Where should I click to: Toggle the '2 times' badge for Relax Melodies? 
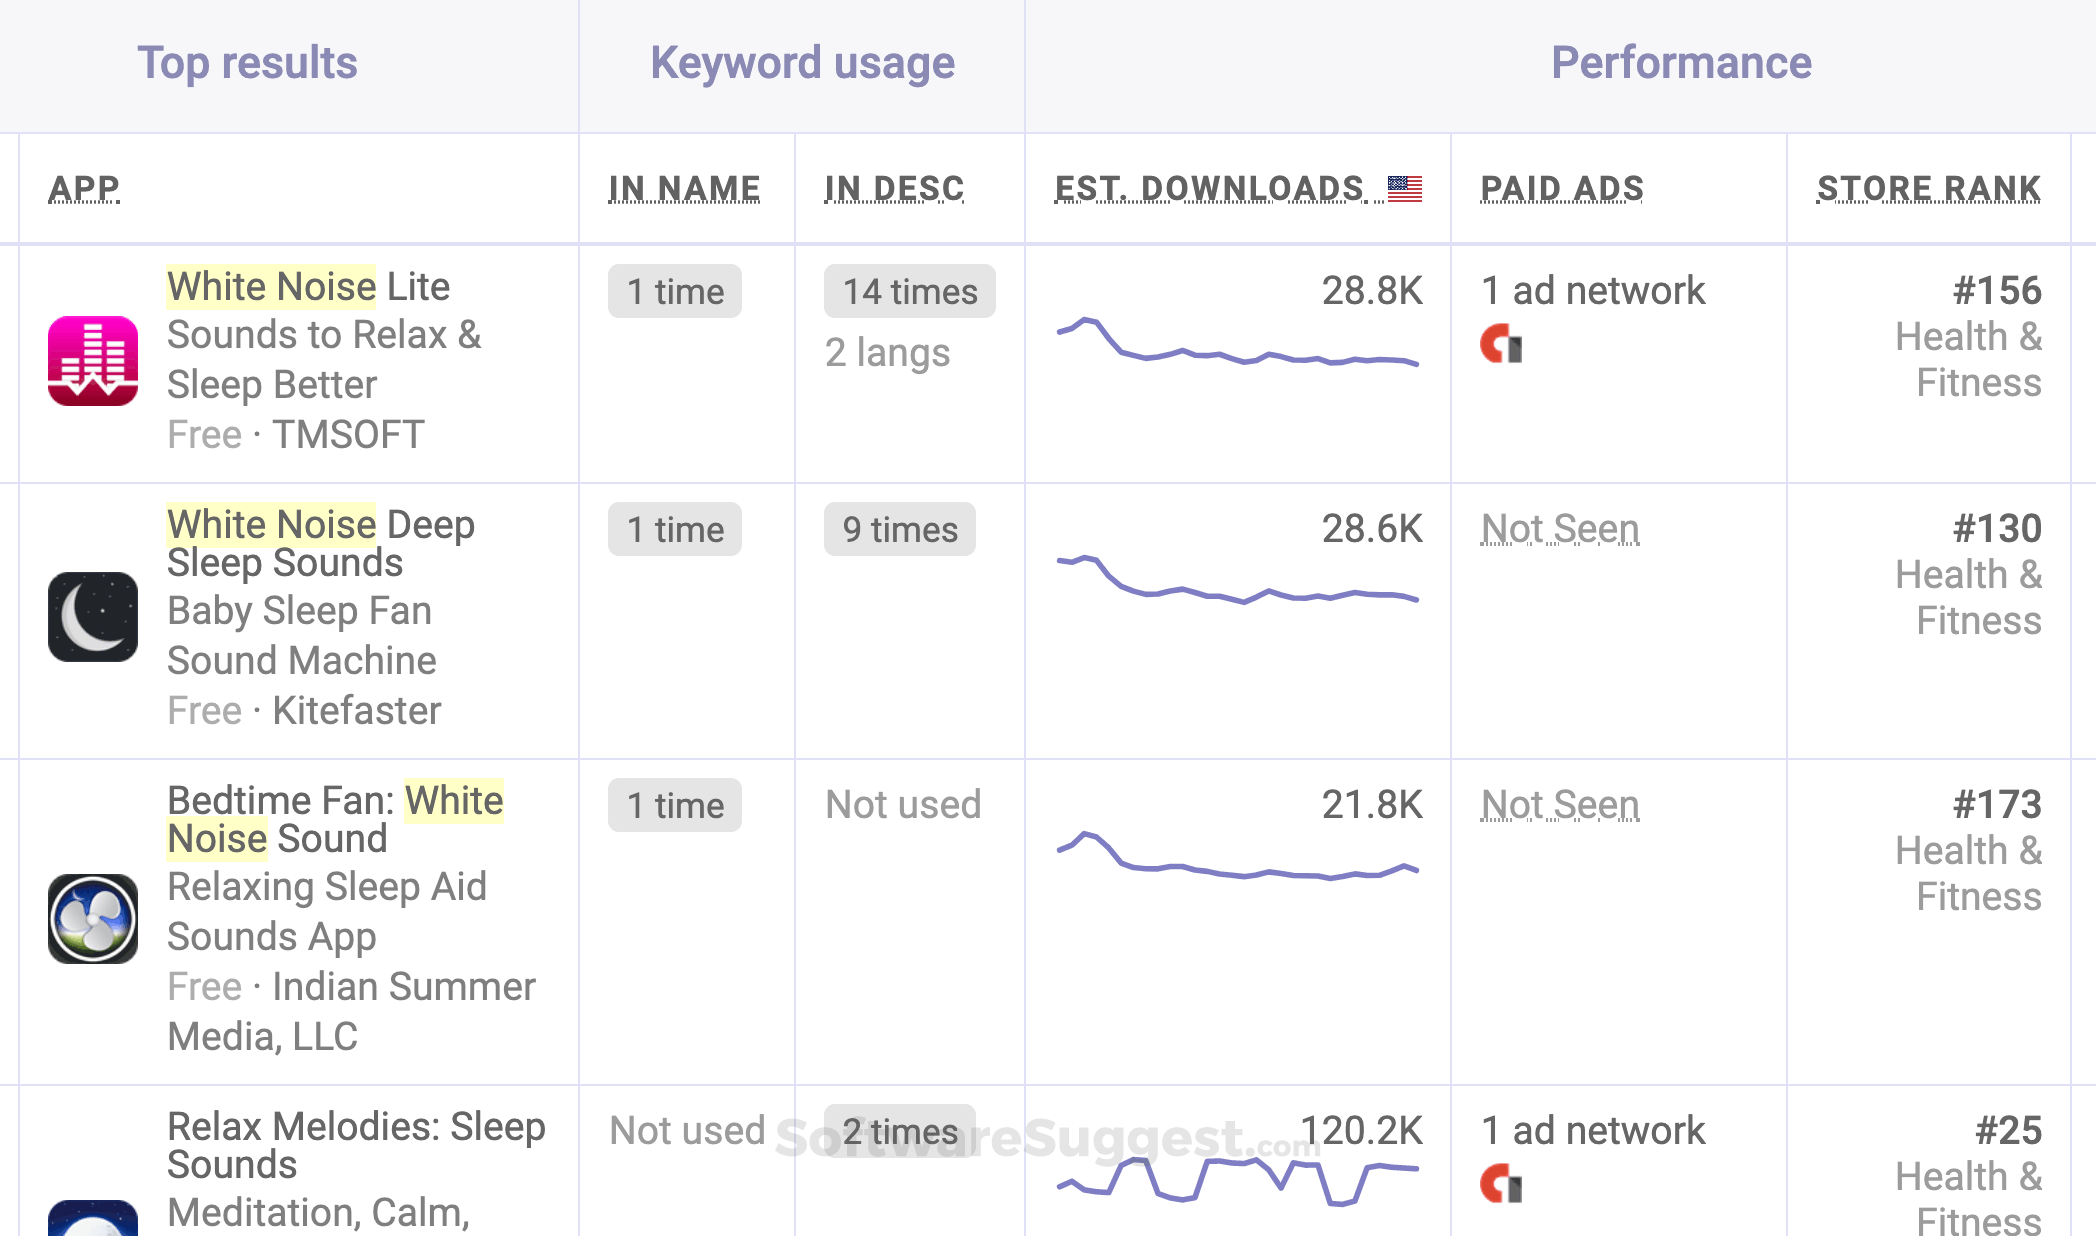point(899,1131)
